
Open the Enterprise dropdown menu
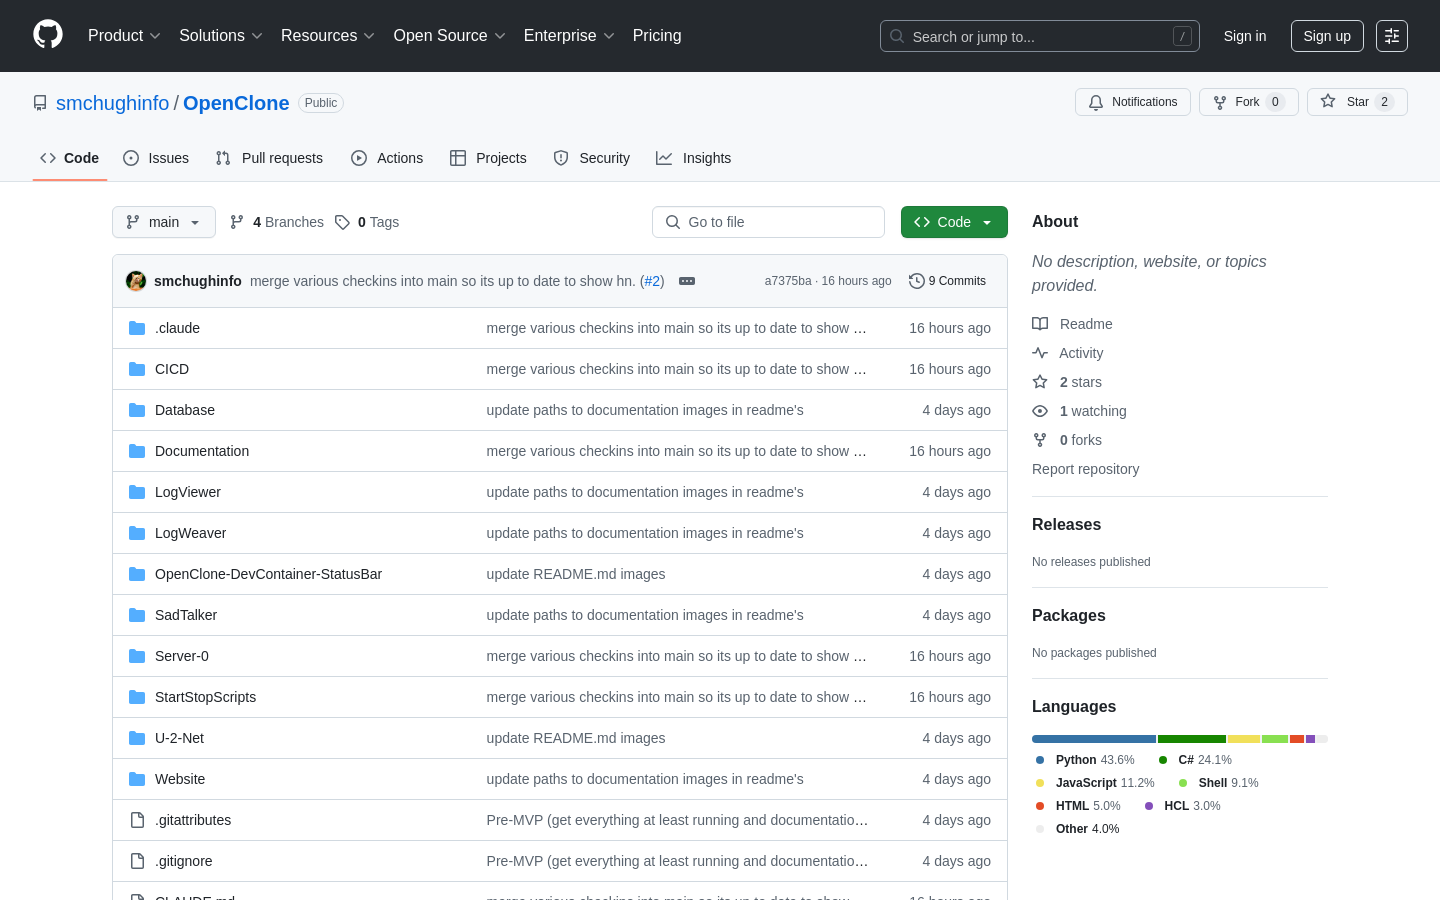tap(569, 36)
